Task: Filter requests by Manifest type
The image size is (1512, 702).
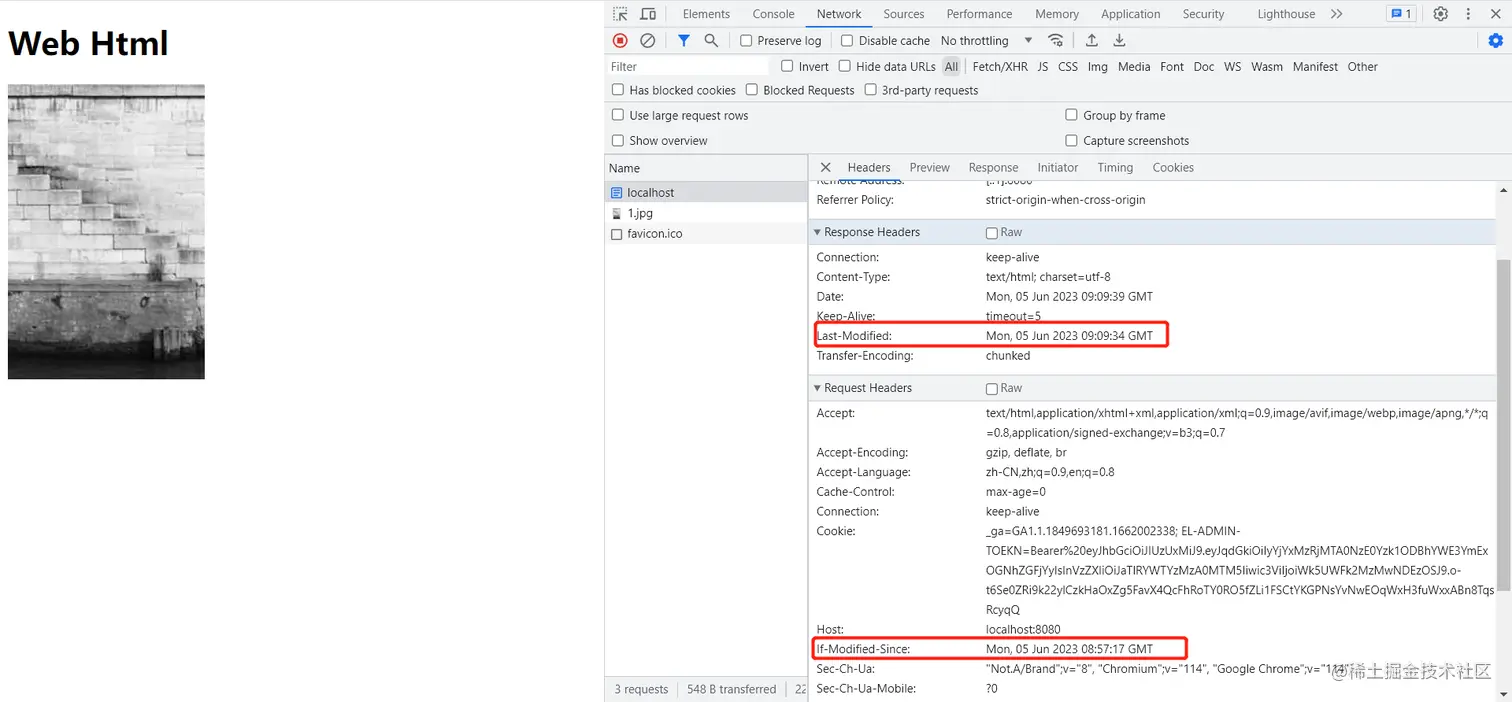Action: 1315,66
